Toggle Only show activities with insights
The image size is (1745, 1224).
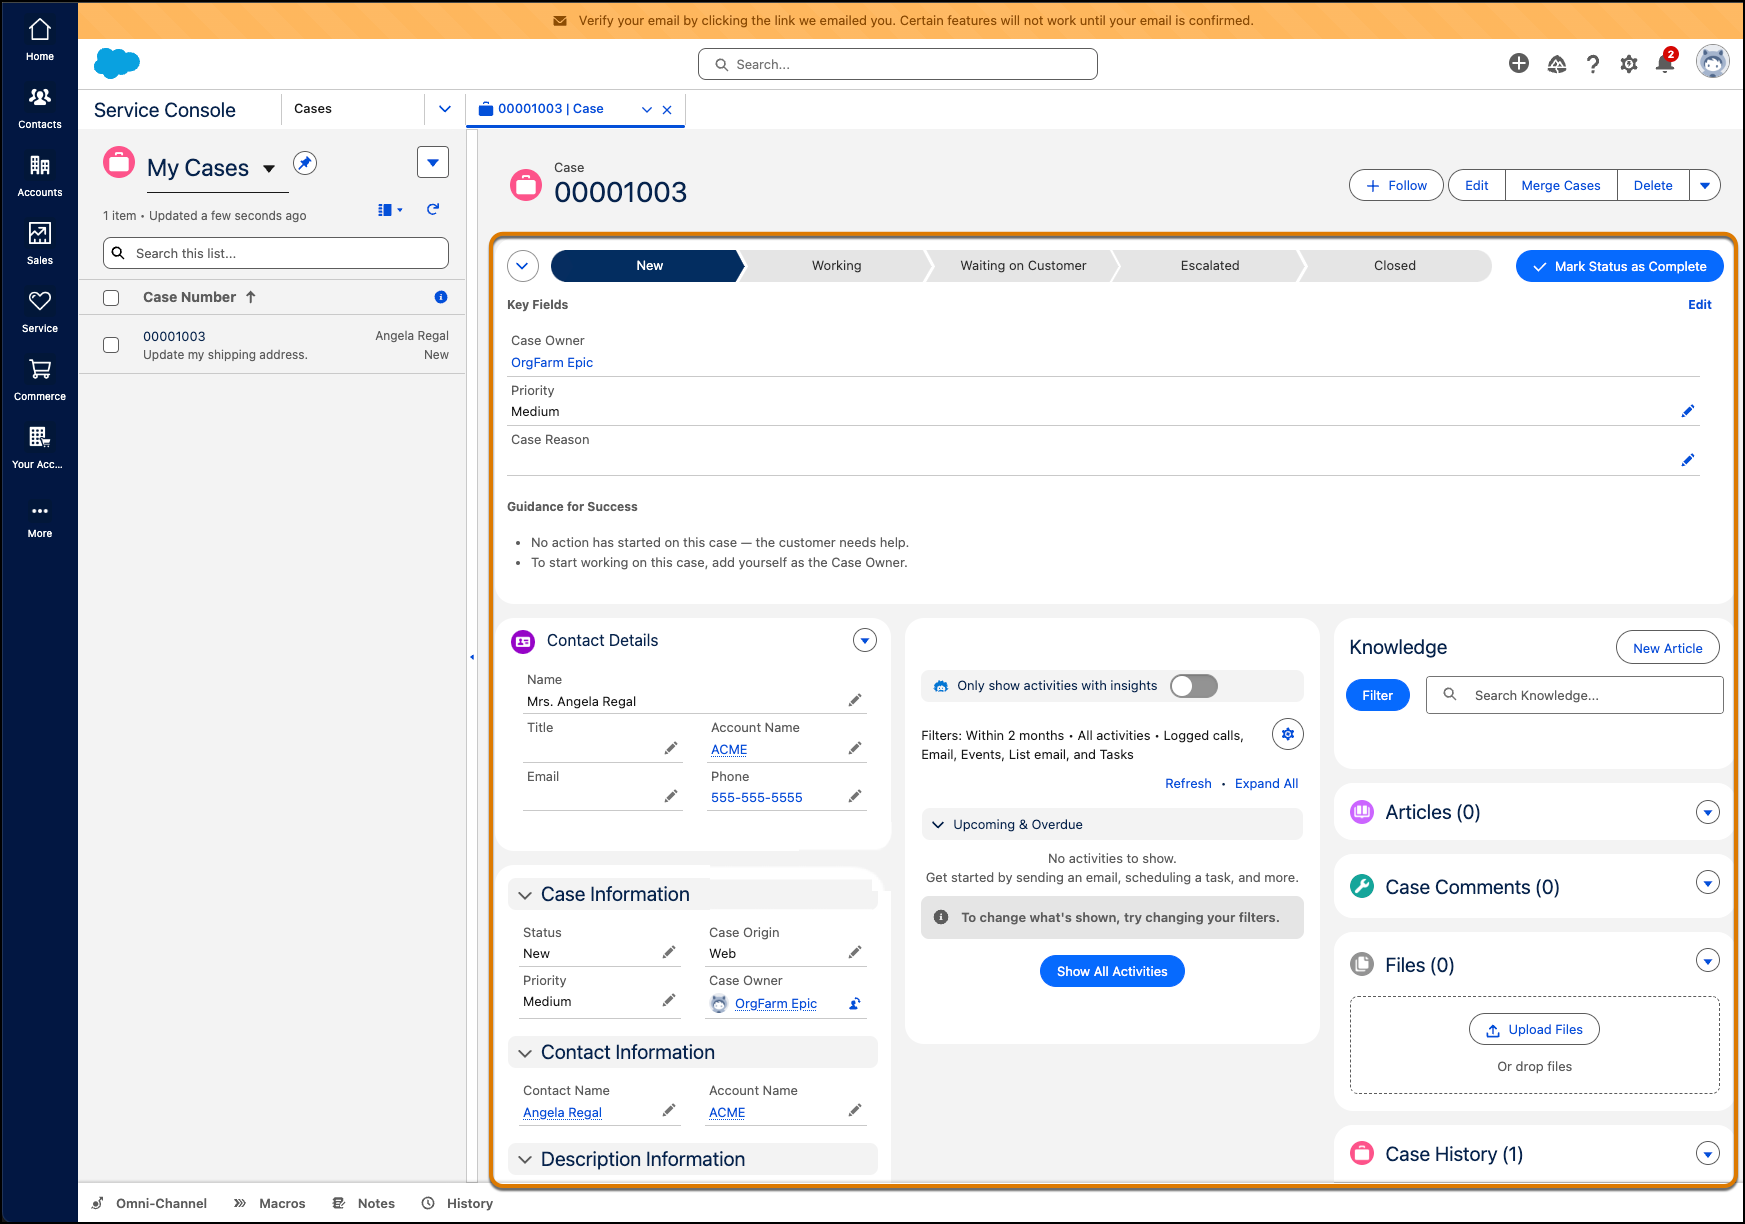(x=1194, y=686)
